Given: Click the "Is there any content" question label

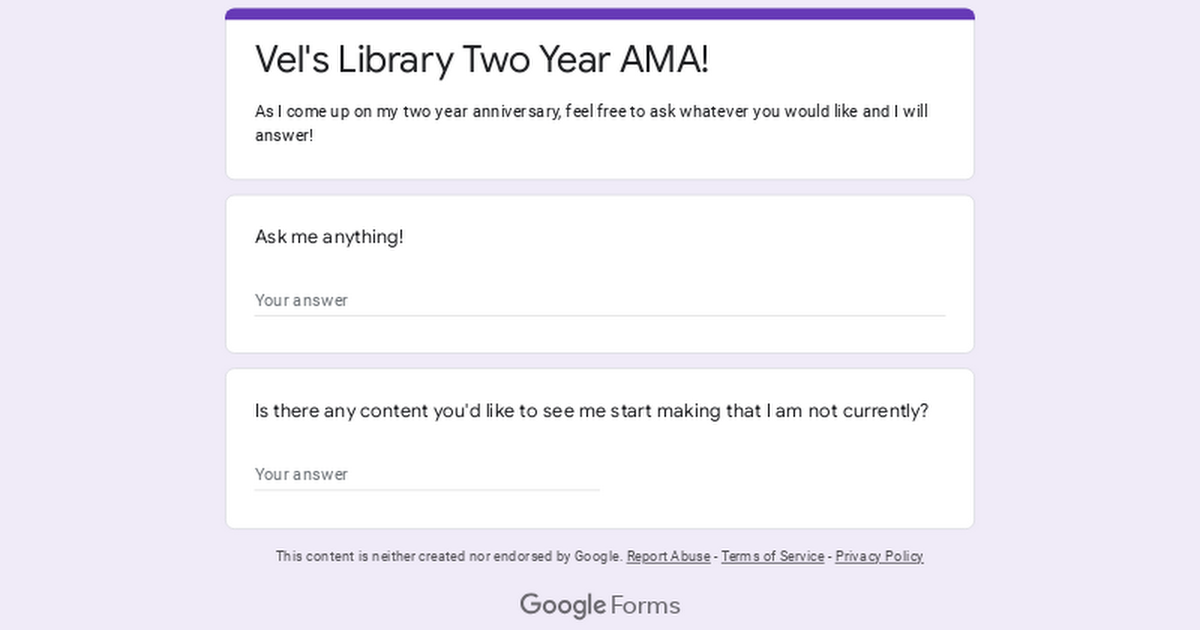Looking at the screenshot, I should (x=592, y=411).
